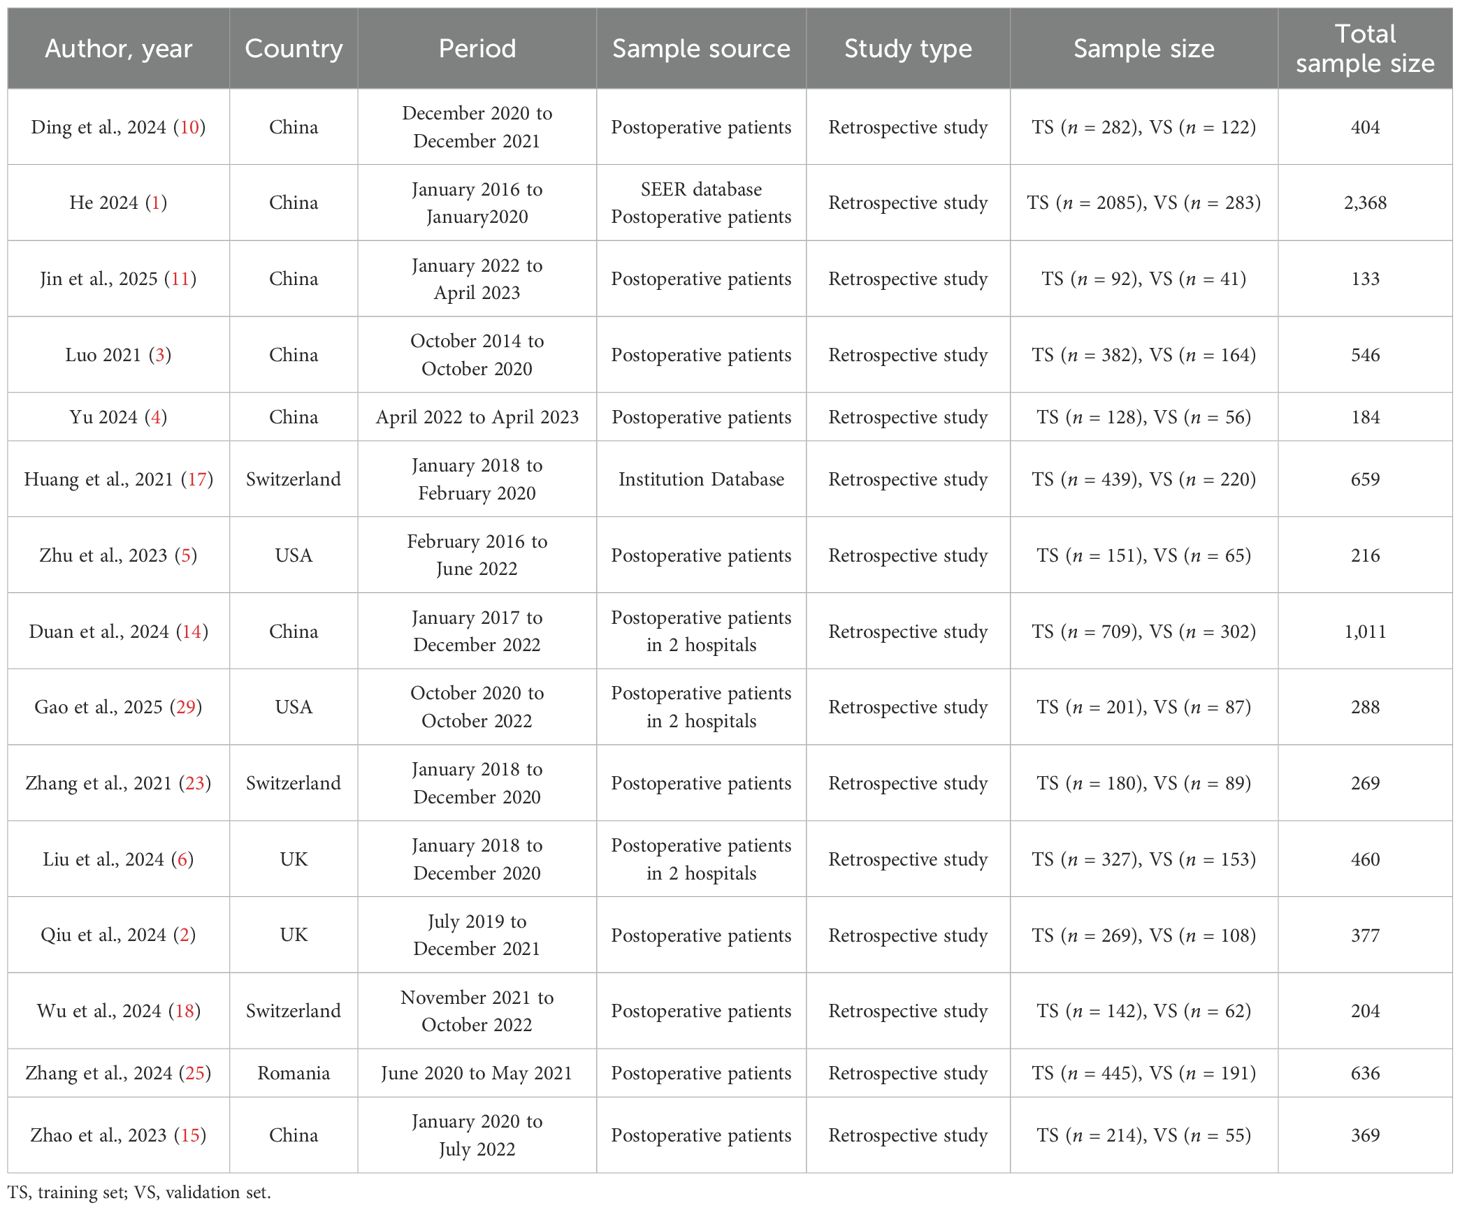Image resolution: width=1460 pixels, height=1210 pixels.
Task: Open citation 2 for Qiu et al., 2024
Action: click(x=184, y=935)
